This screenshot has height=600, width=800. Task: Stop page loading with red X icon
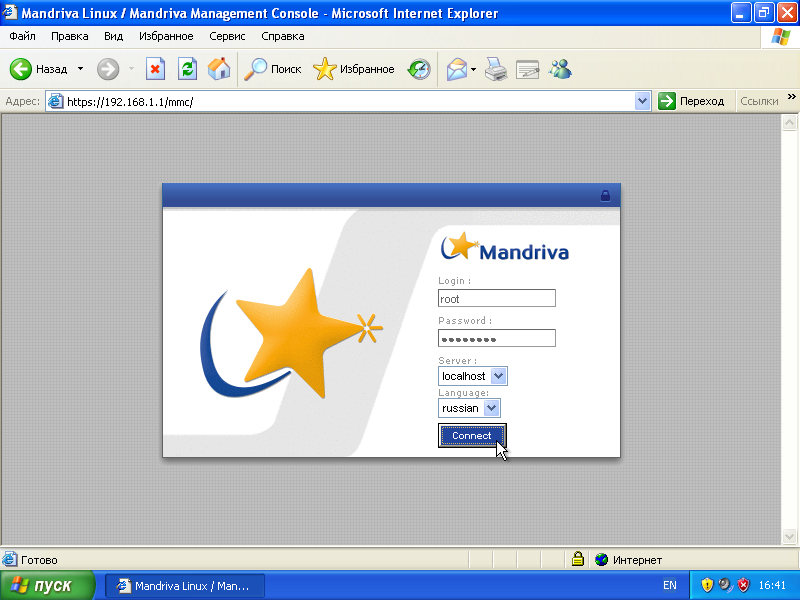pos(155,69)
